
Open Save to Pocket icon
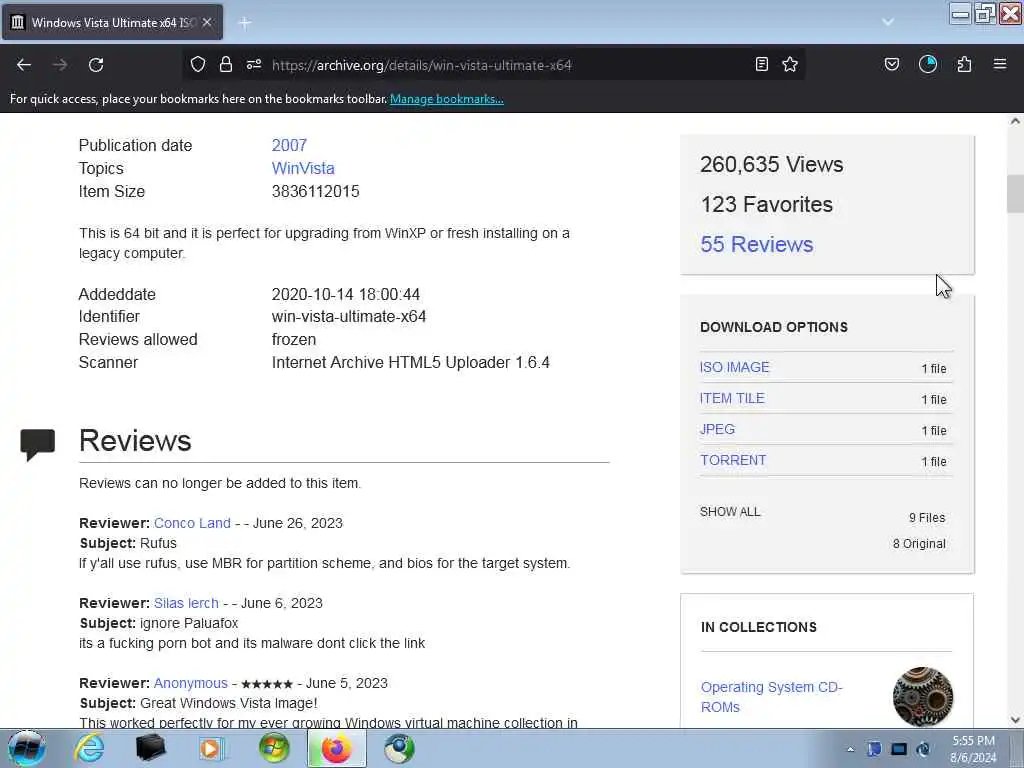point(891,64)
